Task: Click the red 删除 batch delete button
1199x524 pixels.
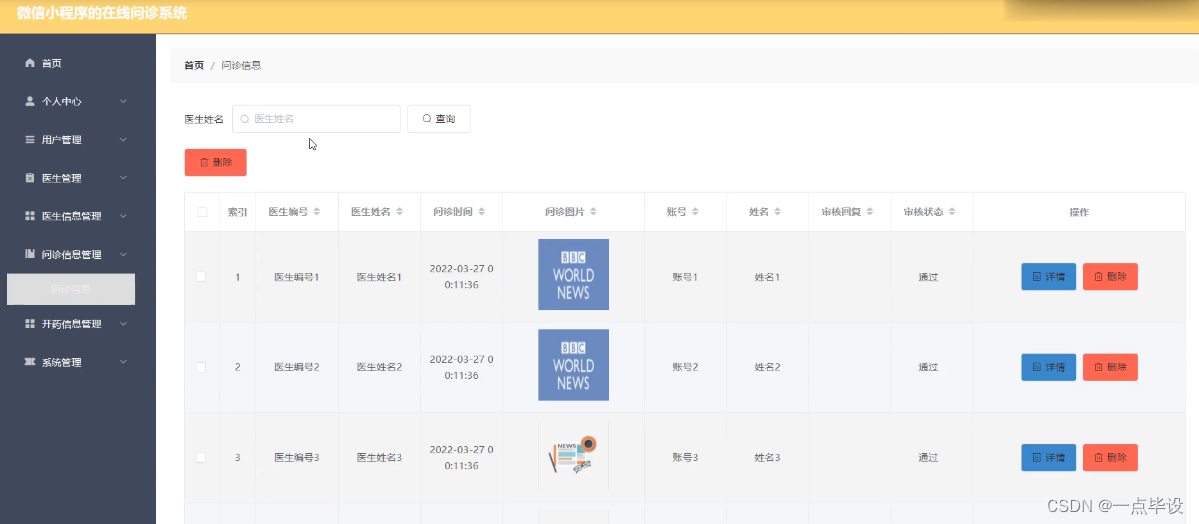Action: click(216, 162)
